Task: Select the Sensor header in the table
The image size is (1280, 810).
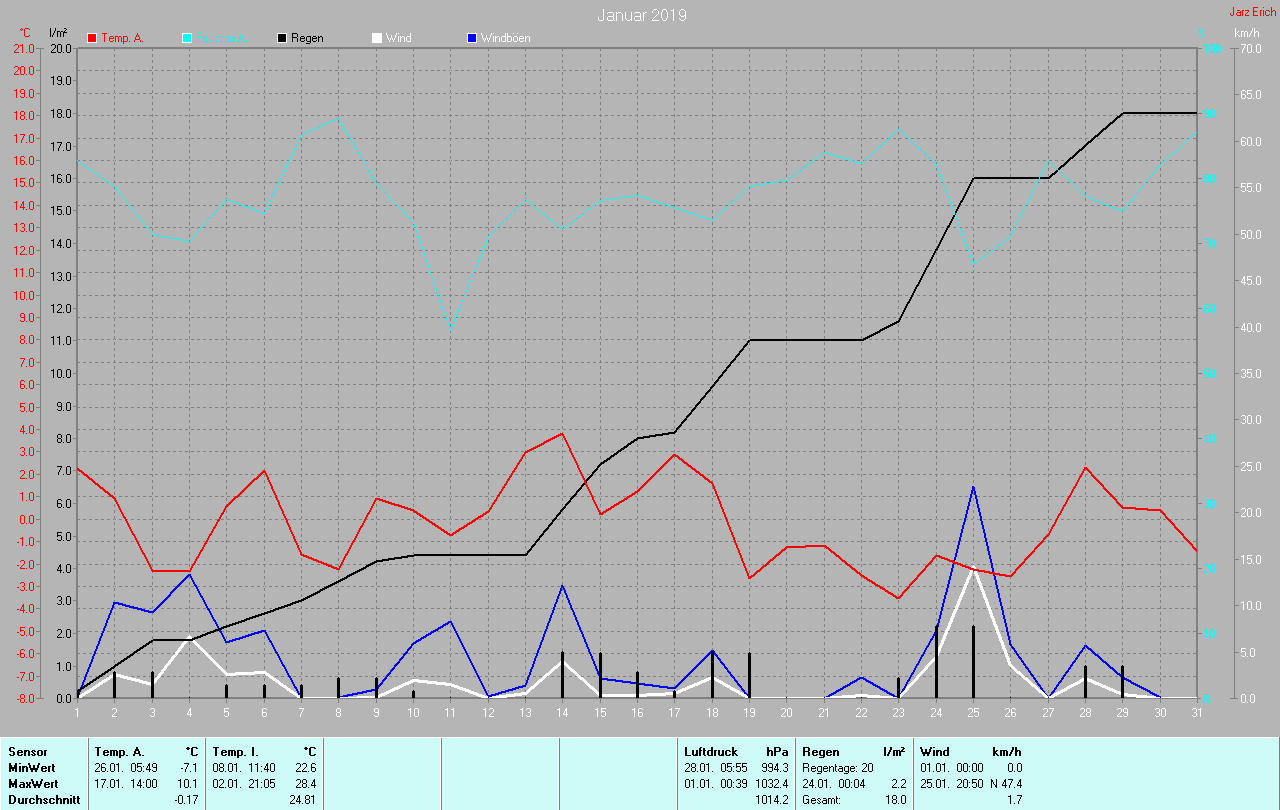Action: (28, 752)
